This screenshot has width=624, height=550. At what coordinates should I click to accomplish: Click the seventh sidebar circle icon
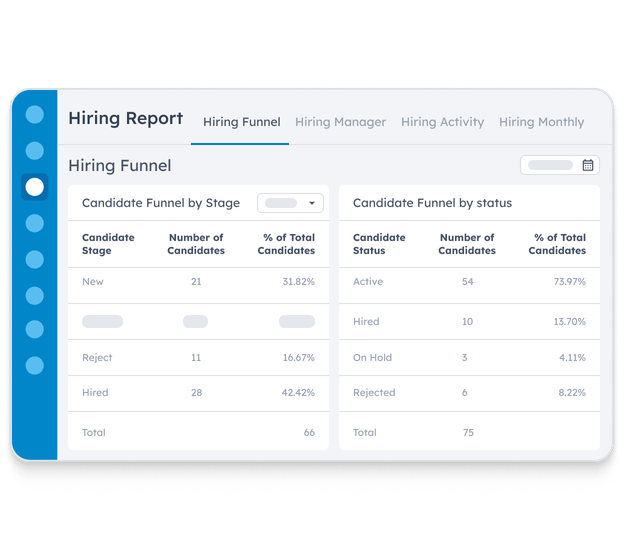[35, 329]
